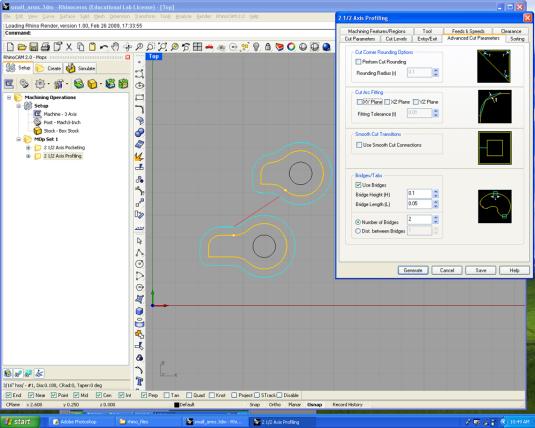Click the Bridge Height input field
Viewport: 535px width, 428px height.
point(420,194)
